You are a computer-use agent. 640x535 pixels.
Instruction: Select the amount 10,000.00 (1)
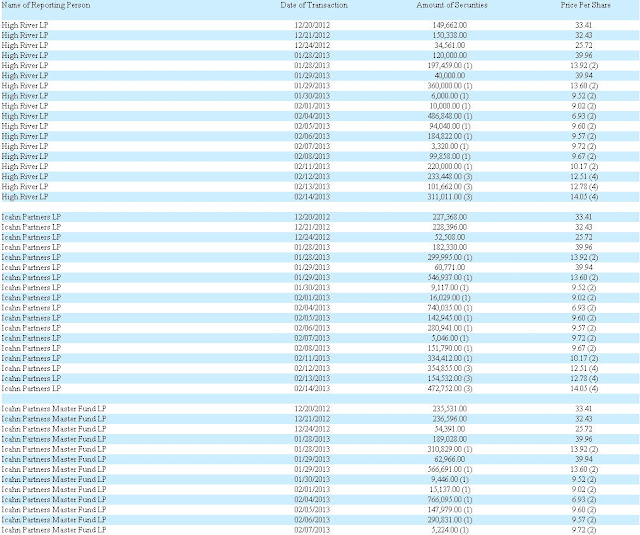450,106
